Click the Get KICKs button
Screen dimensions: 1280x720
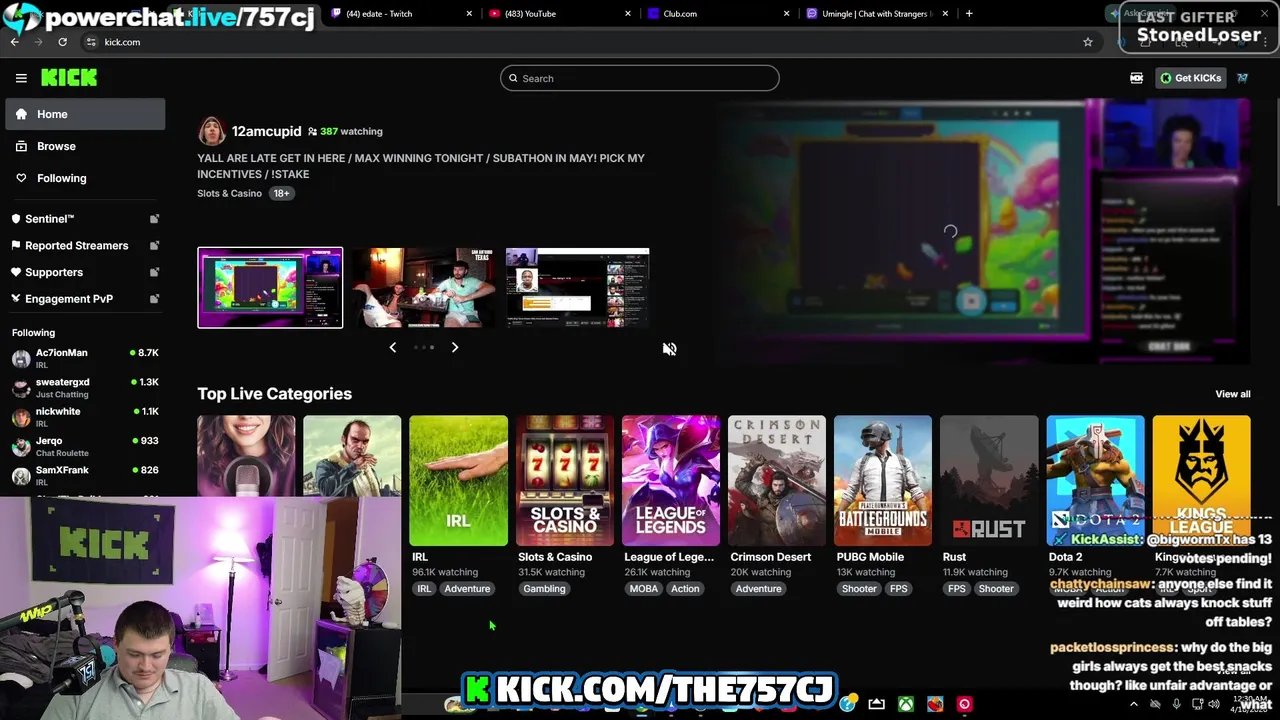click(x=1190, y=78)
